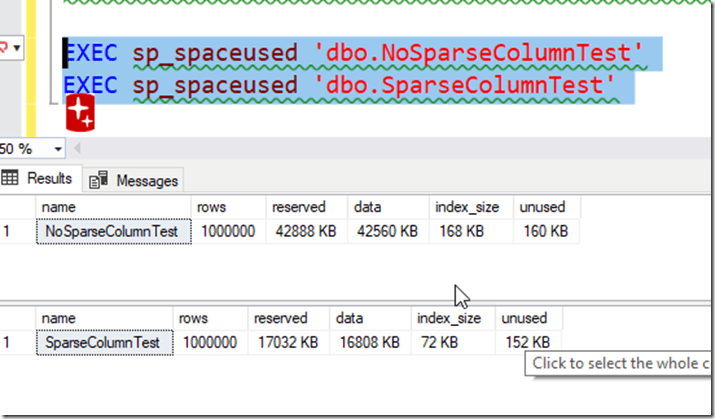Open the editor zoom percentage dropdown
Viewport: 715px width, 419px height.
(x=58, y=149)
